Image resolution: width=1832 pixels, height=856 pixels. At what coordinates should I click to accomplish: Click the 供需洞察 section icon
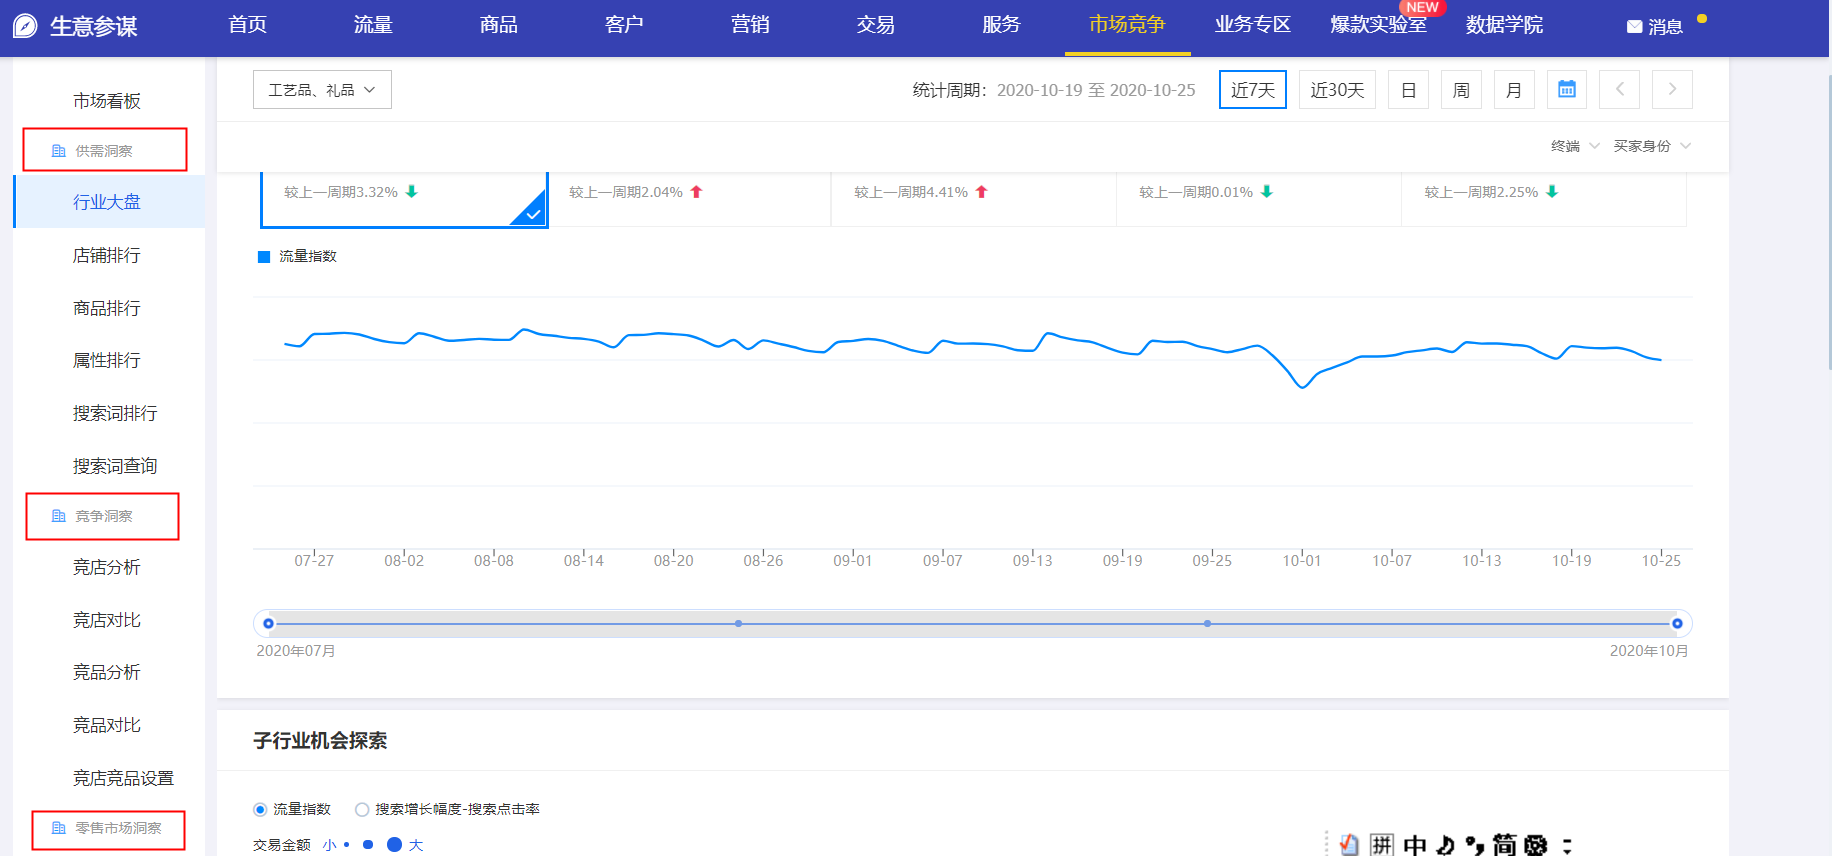(59, 151)
